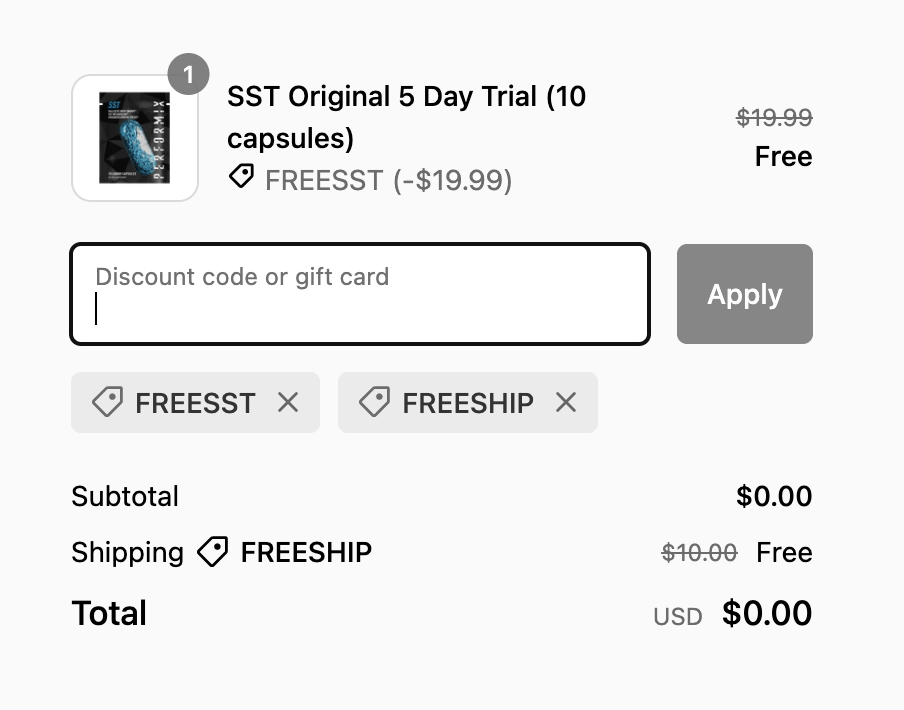Click the tag icon in the FREESST chip

[x=107, y=402]
